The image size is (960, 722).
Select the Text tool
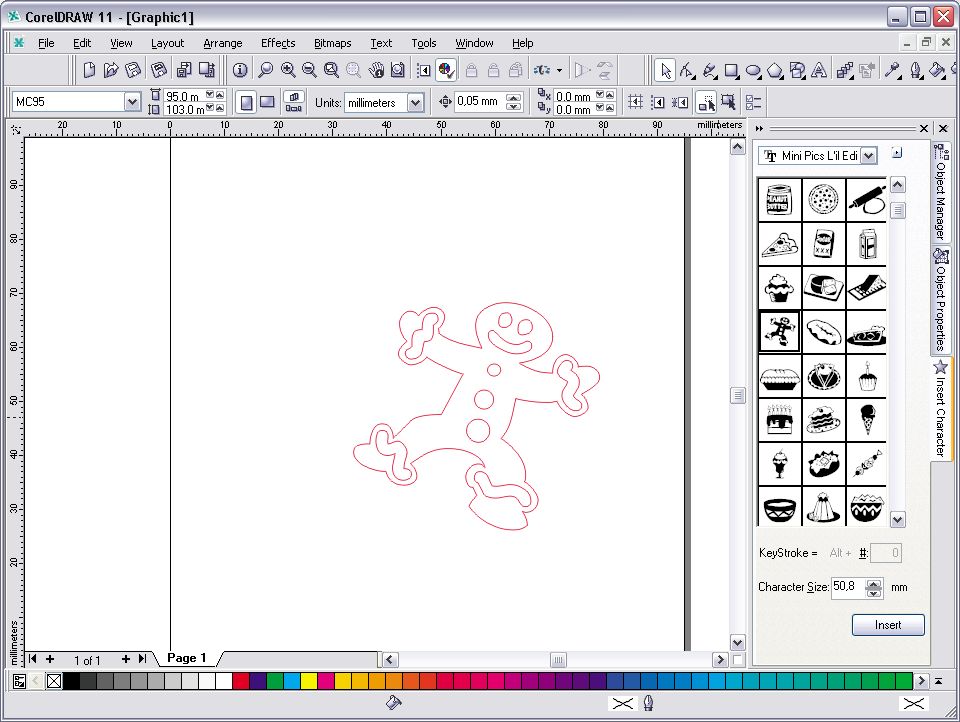819,70
